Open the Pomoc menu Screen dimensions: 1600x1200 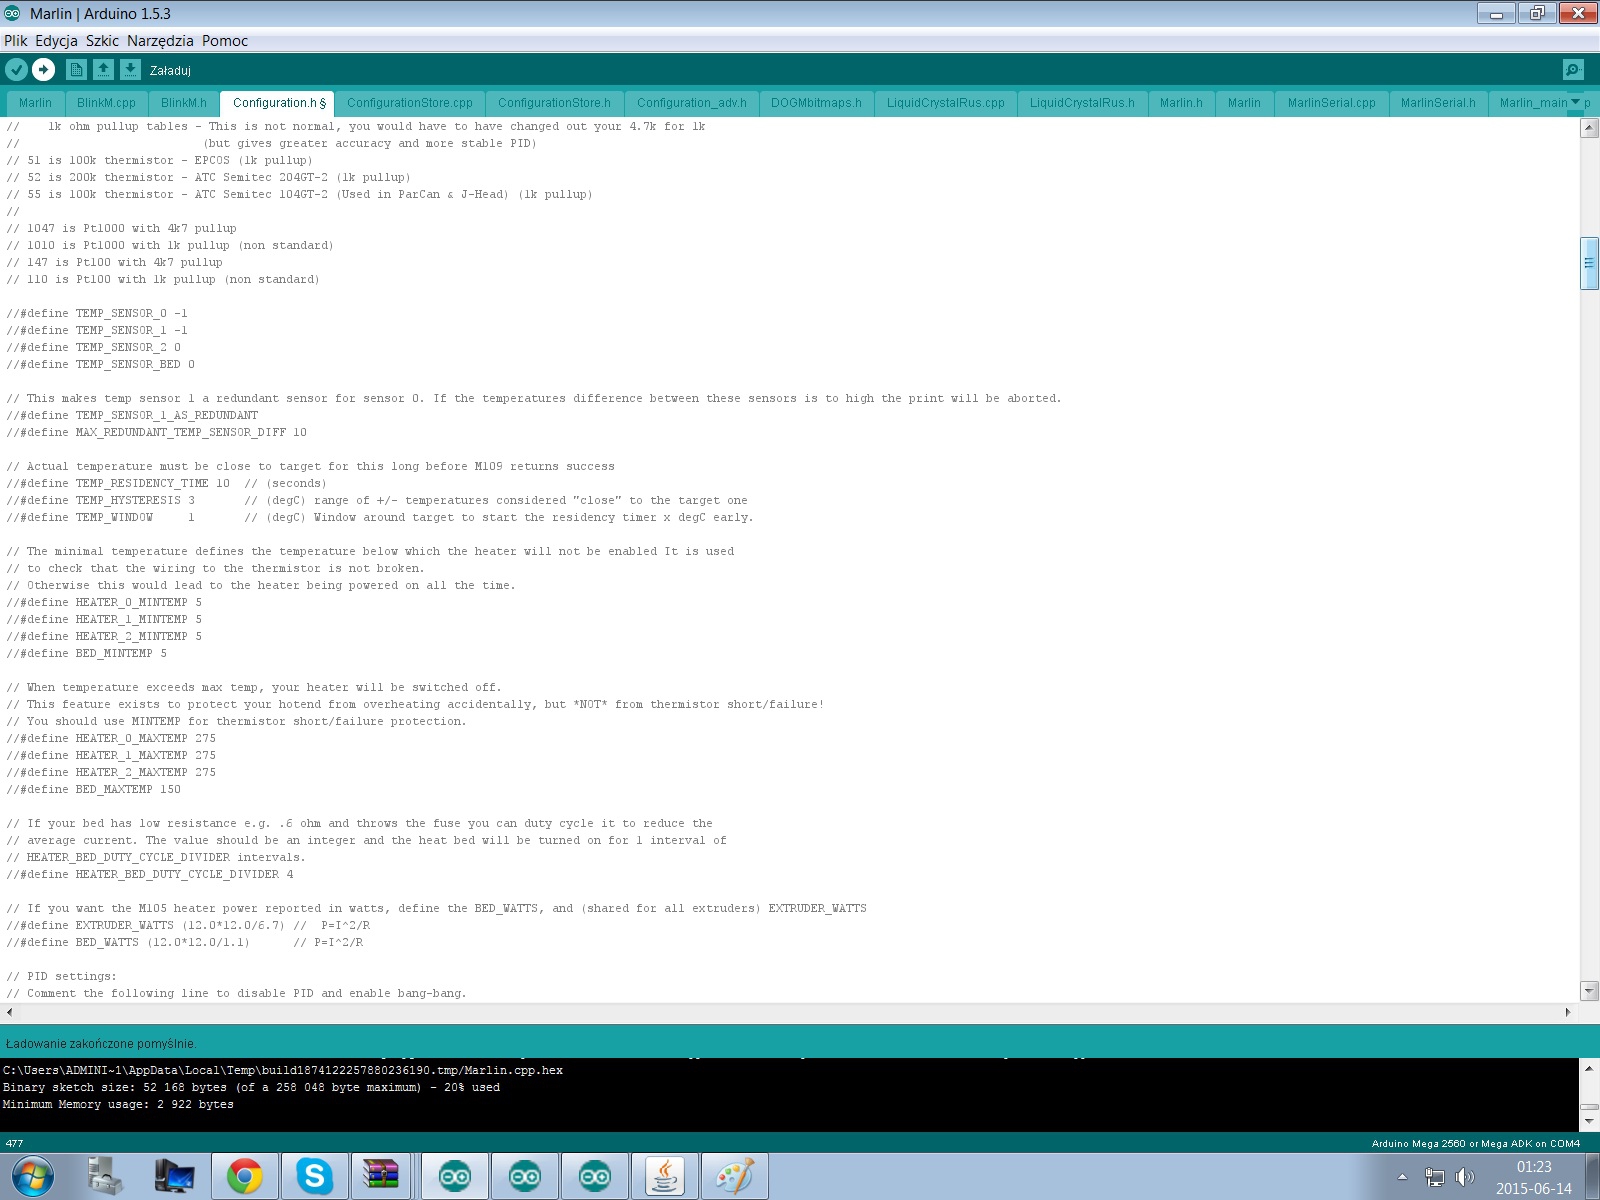tap(225, 41)
